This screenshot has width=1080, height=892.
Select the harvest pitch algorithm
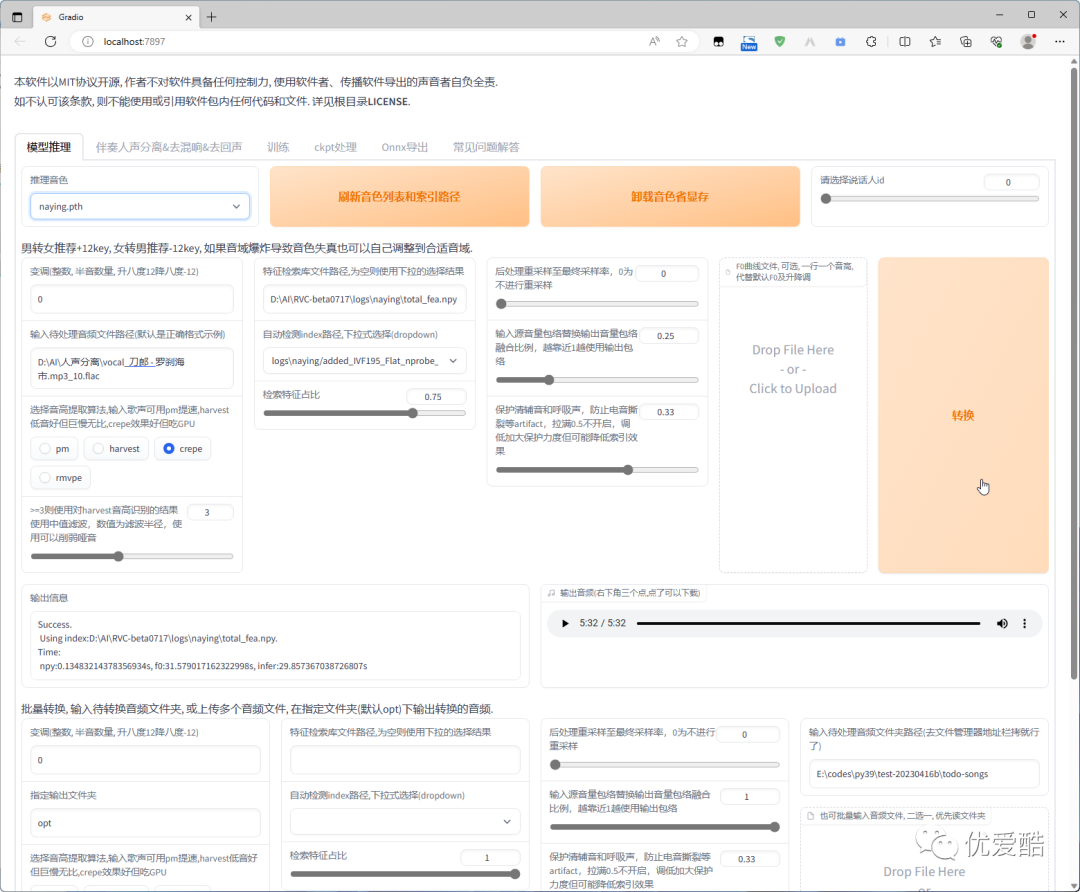pos(116,448)
